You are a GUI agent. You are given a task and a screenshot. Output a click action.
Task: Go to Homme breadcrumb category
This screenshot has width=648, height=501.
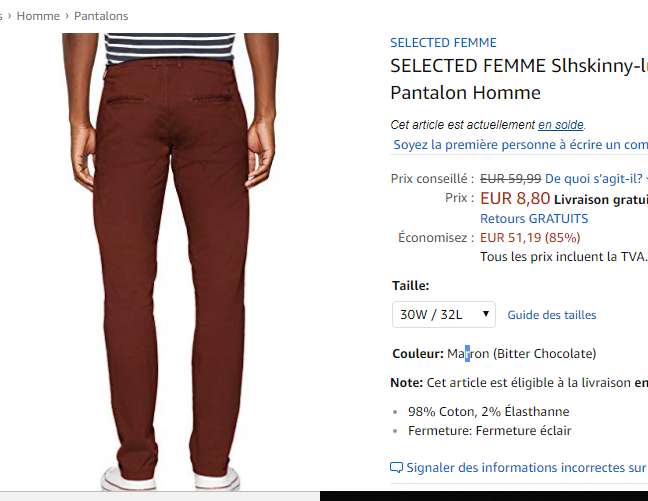point(38,16)
